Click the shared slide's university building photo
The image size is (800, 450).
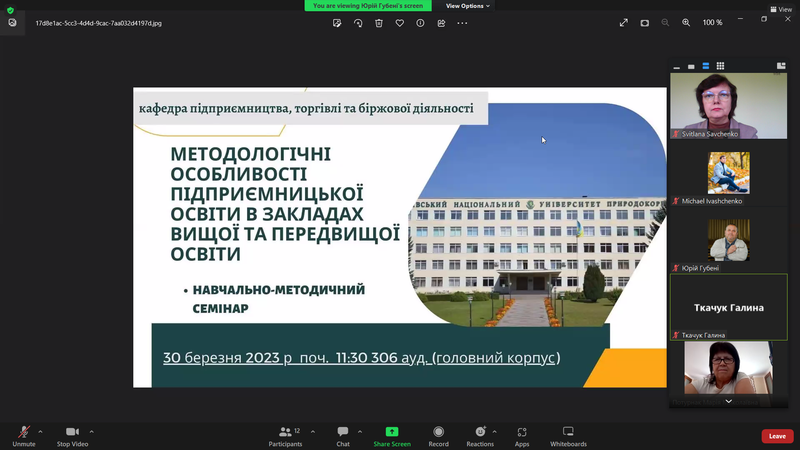(537, 215)
